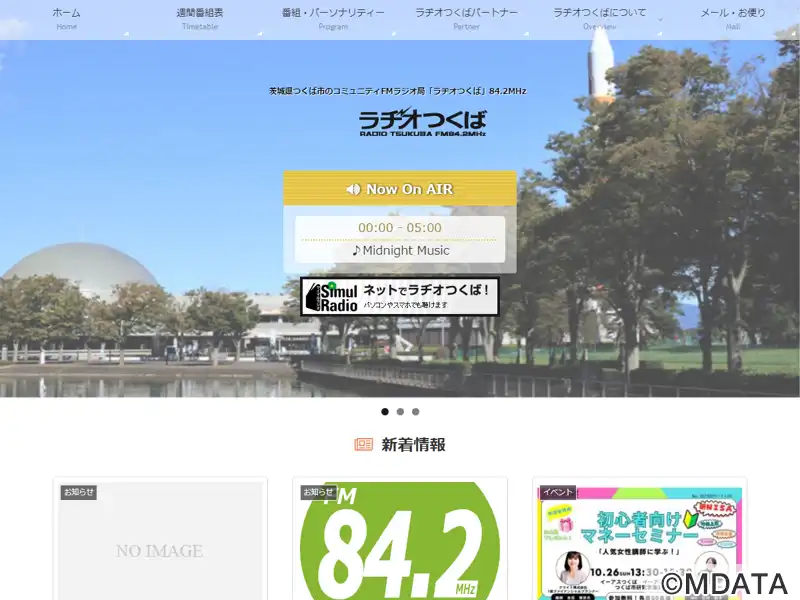This screenshot has height=600, width=800.
Task: Expand the chevron beside ラヂオつくばについて
Action: click(660, 19)
